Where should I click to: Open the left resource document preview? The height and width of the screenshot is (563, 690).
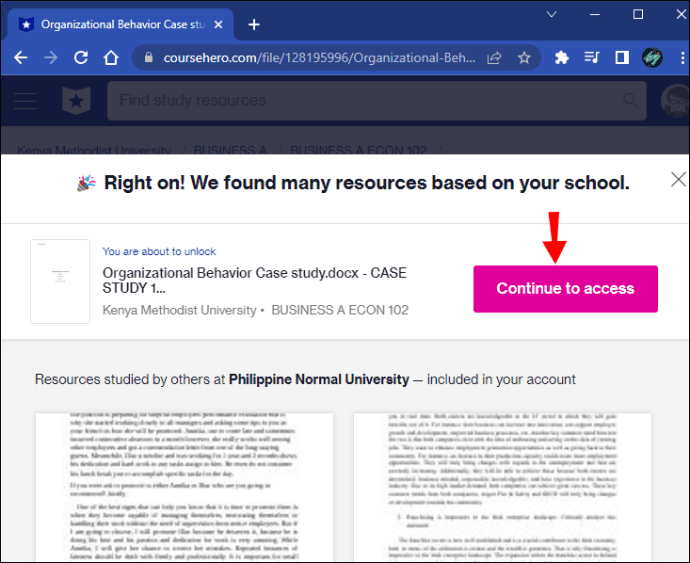pyautogui.click(x=184, y=487)
